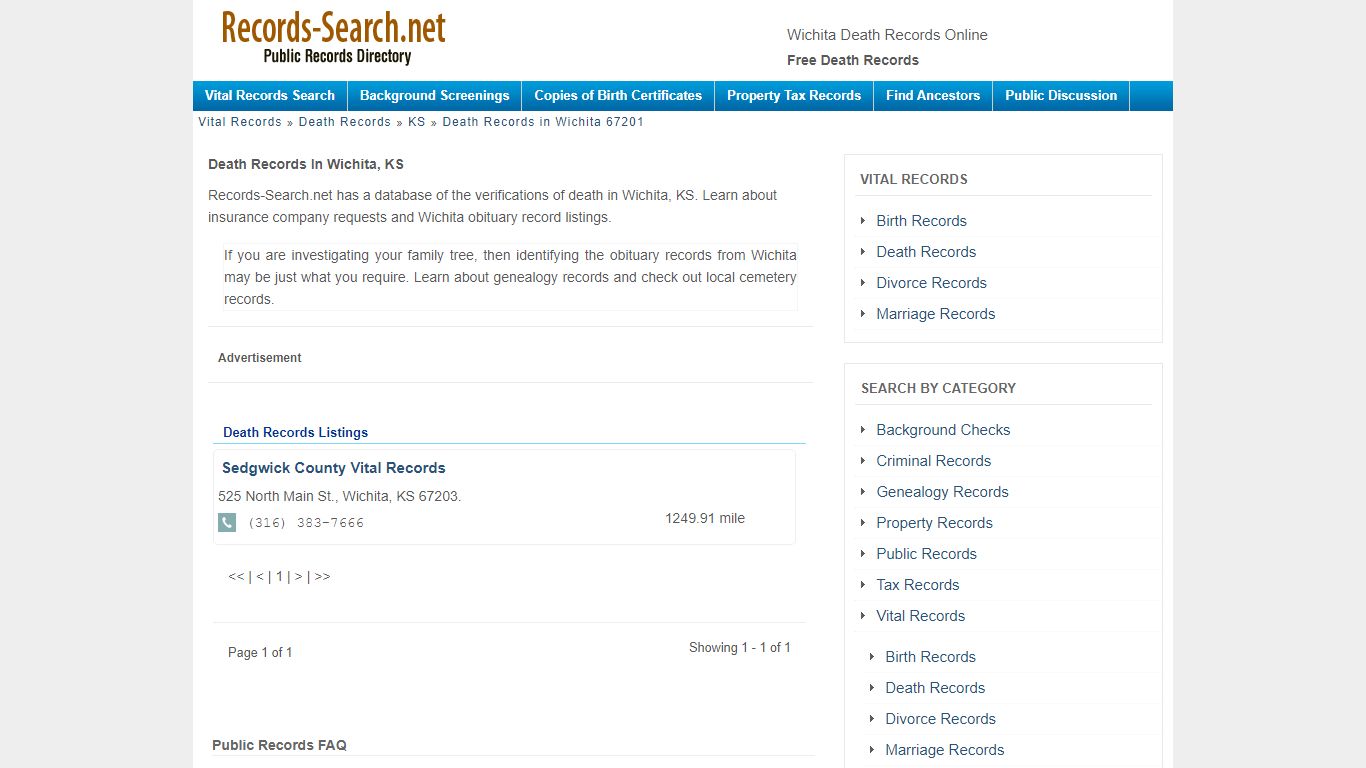Open Property Records category
The width and height of the screenshot is (1366, 768).
(934, 523)
